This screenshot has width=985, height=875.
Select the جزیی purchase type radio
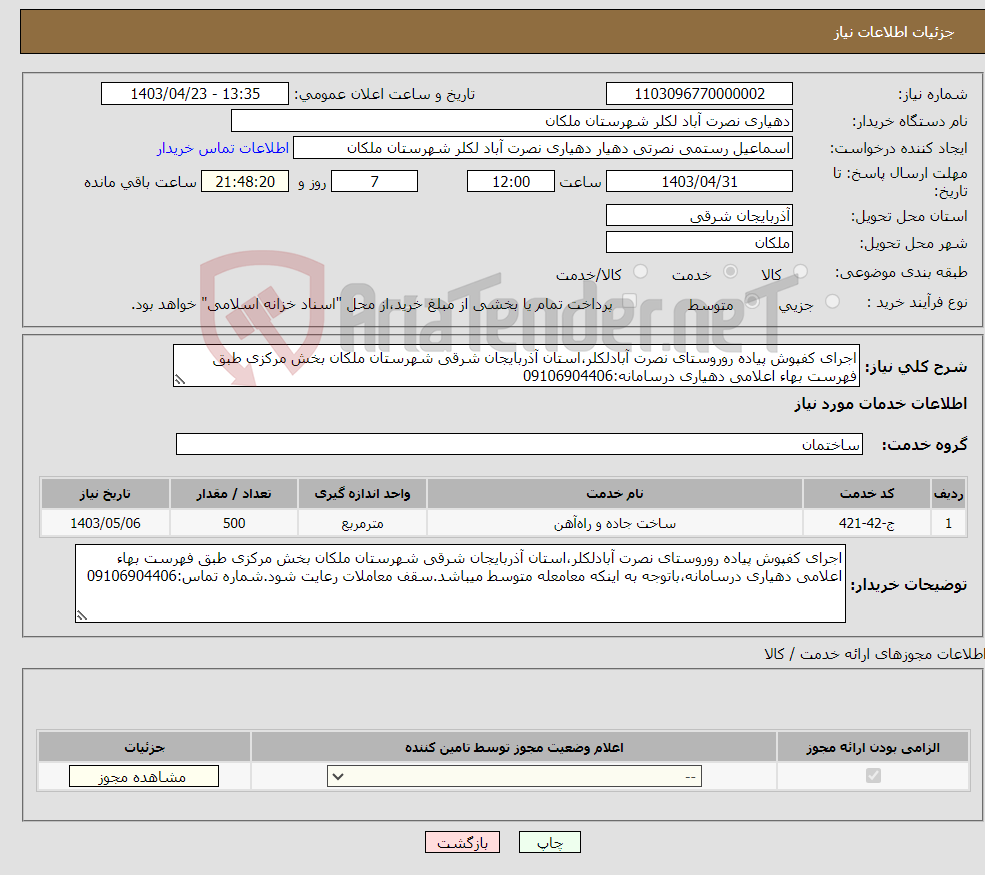(x=832, y=302)
